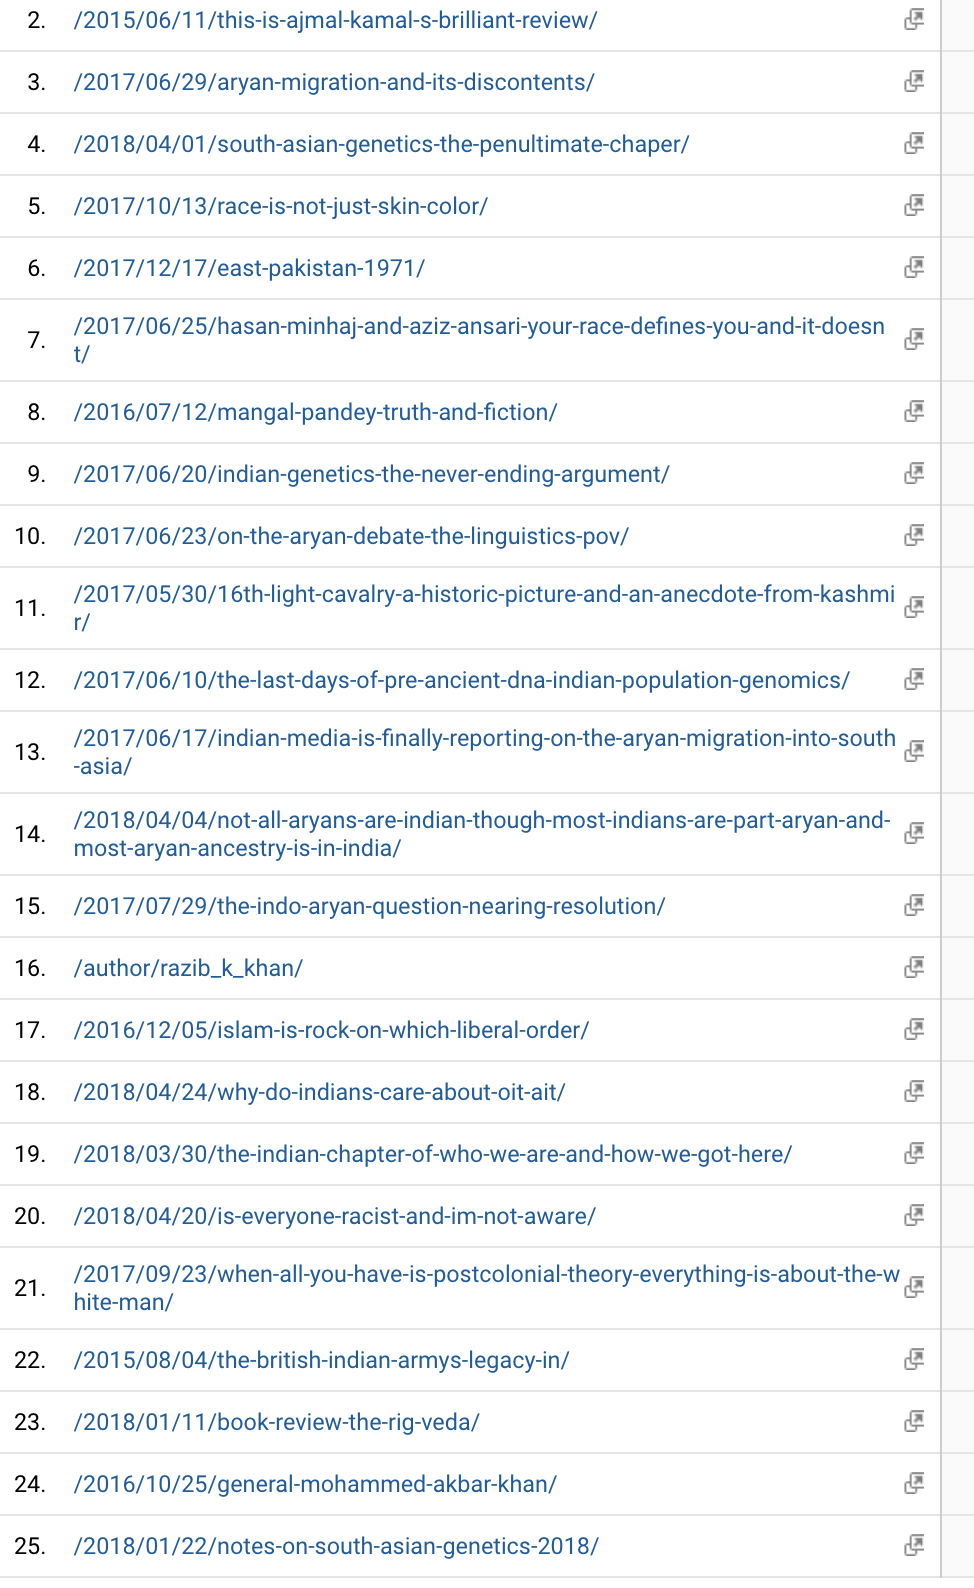Click the south-asian-genetics-the-penultimate-chaper link
The height and width of the screenshot is (1588, 974).
(x=381, y=144)
